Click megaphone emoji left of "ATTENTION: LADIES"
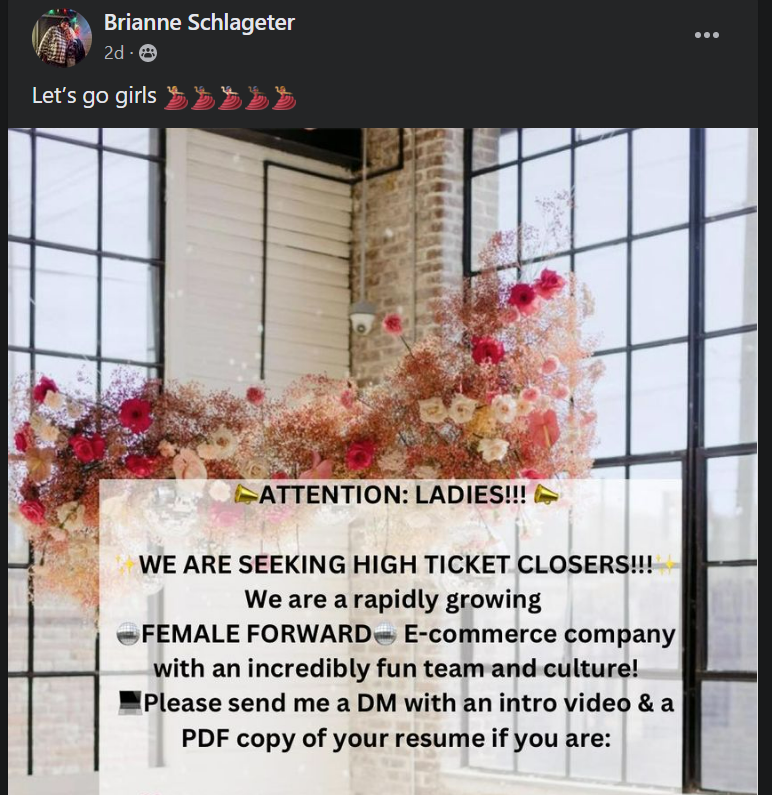This screenshot has height=795, width=772. click(246, 494)
